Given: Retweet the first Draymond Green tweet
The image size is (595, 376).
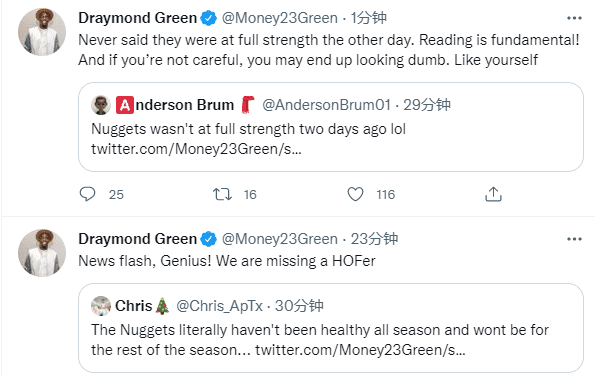Looking at the screenshot, I should [x=222, y=194].
